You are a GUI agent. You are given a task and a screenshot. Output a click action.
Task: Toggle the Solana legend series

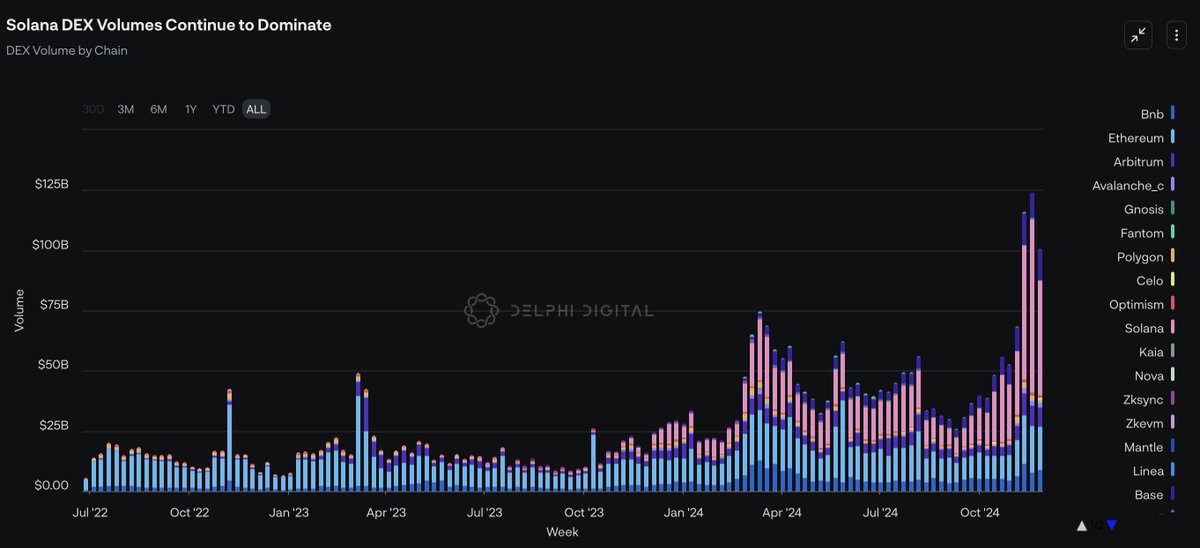click(1150, 328)
